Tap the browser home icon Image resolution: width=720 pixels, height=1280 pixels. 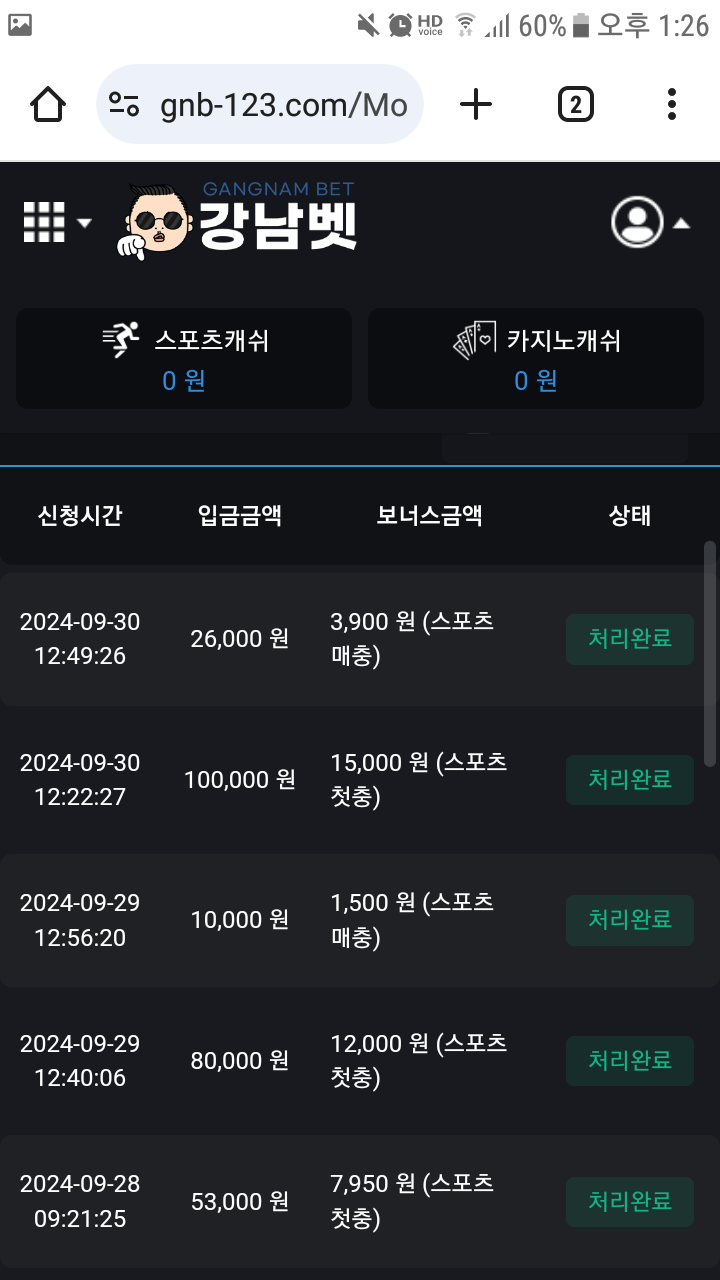tap(48, 104)
